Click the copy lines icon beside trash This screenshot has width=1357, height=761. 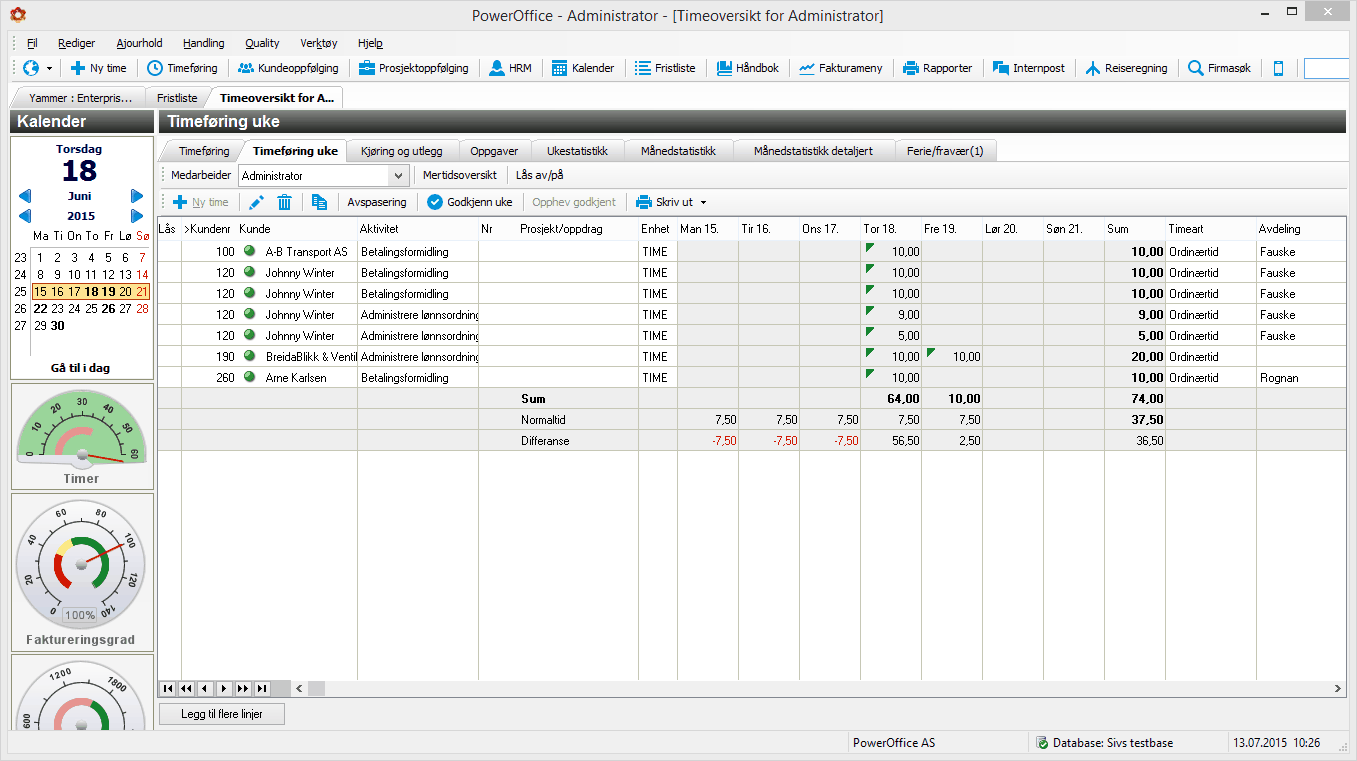click(x=320, y=202)
